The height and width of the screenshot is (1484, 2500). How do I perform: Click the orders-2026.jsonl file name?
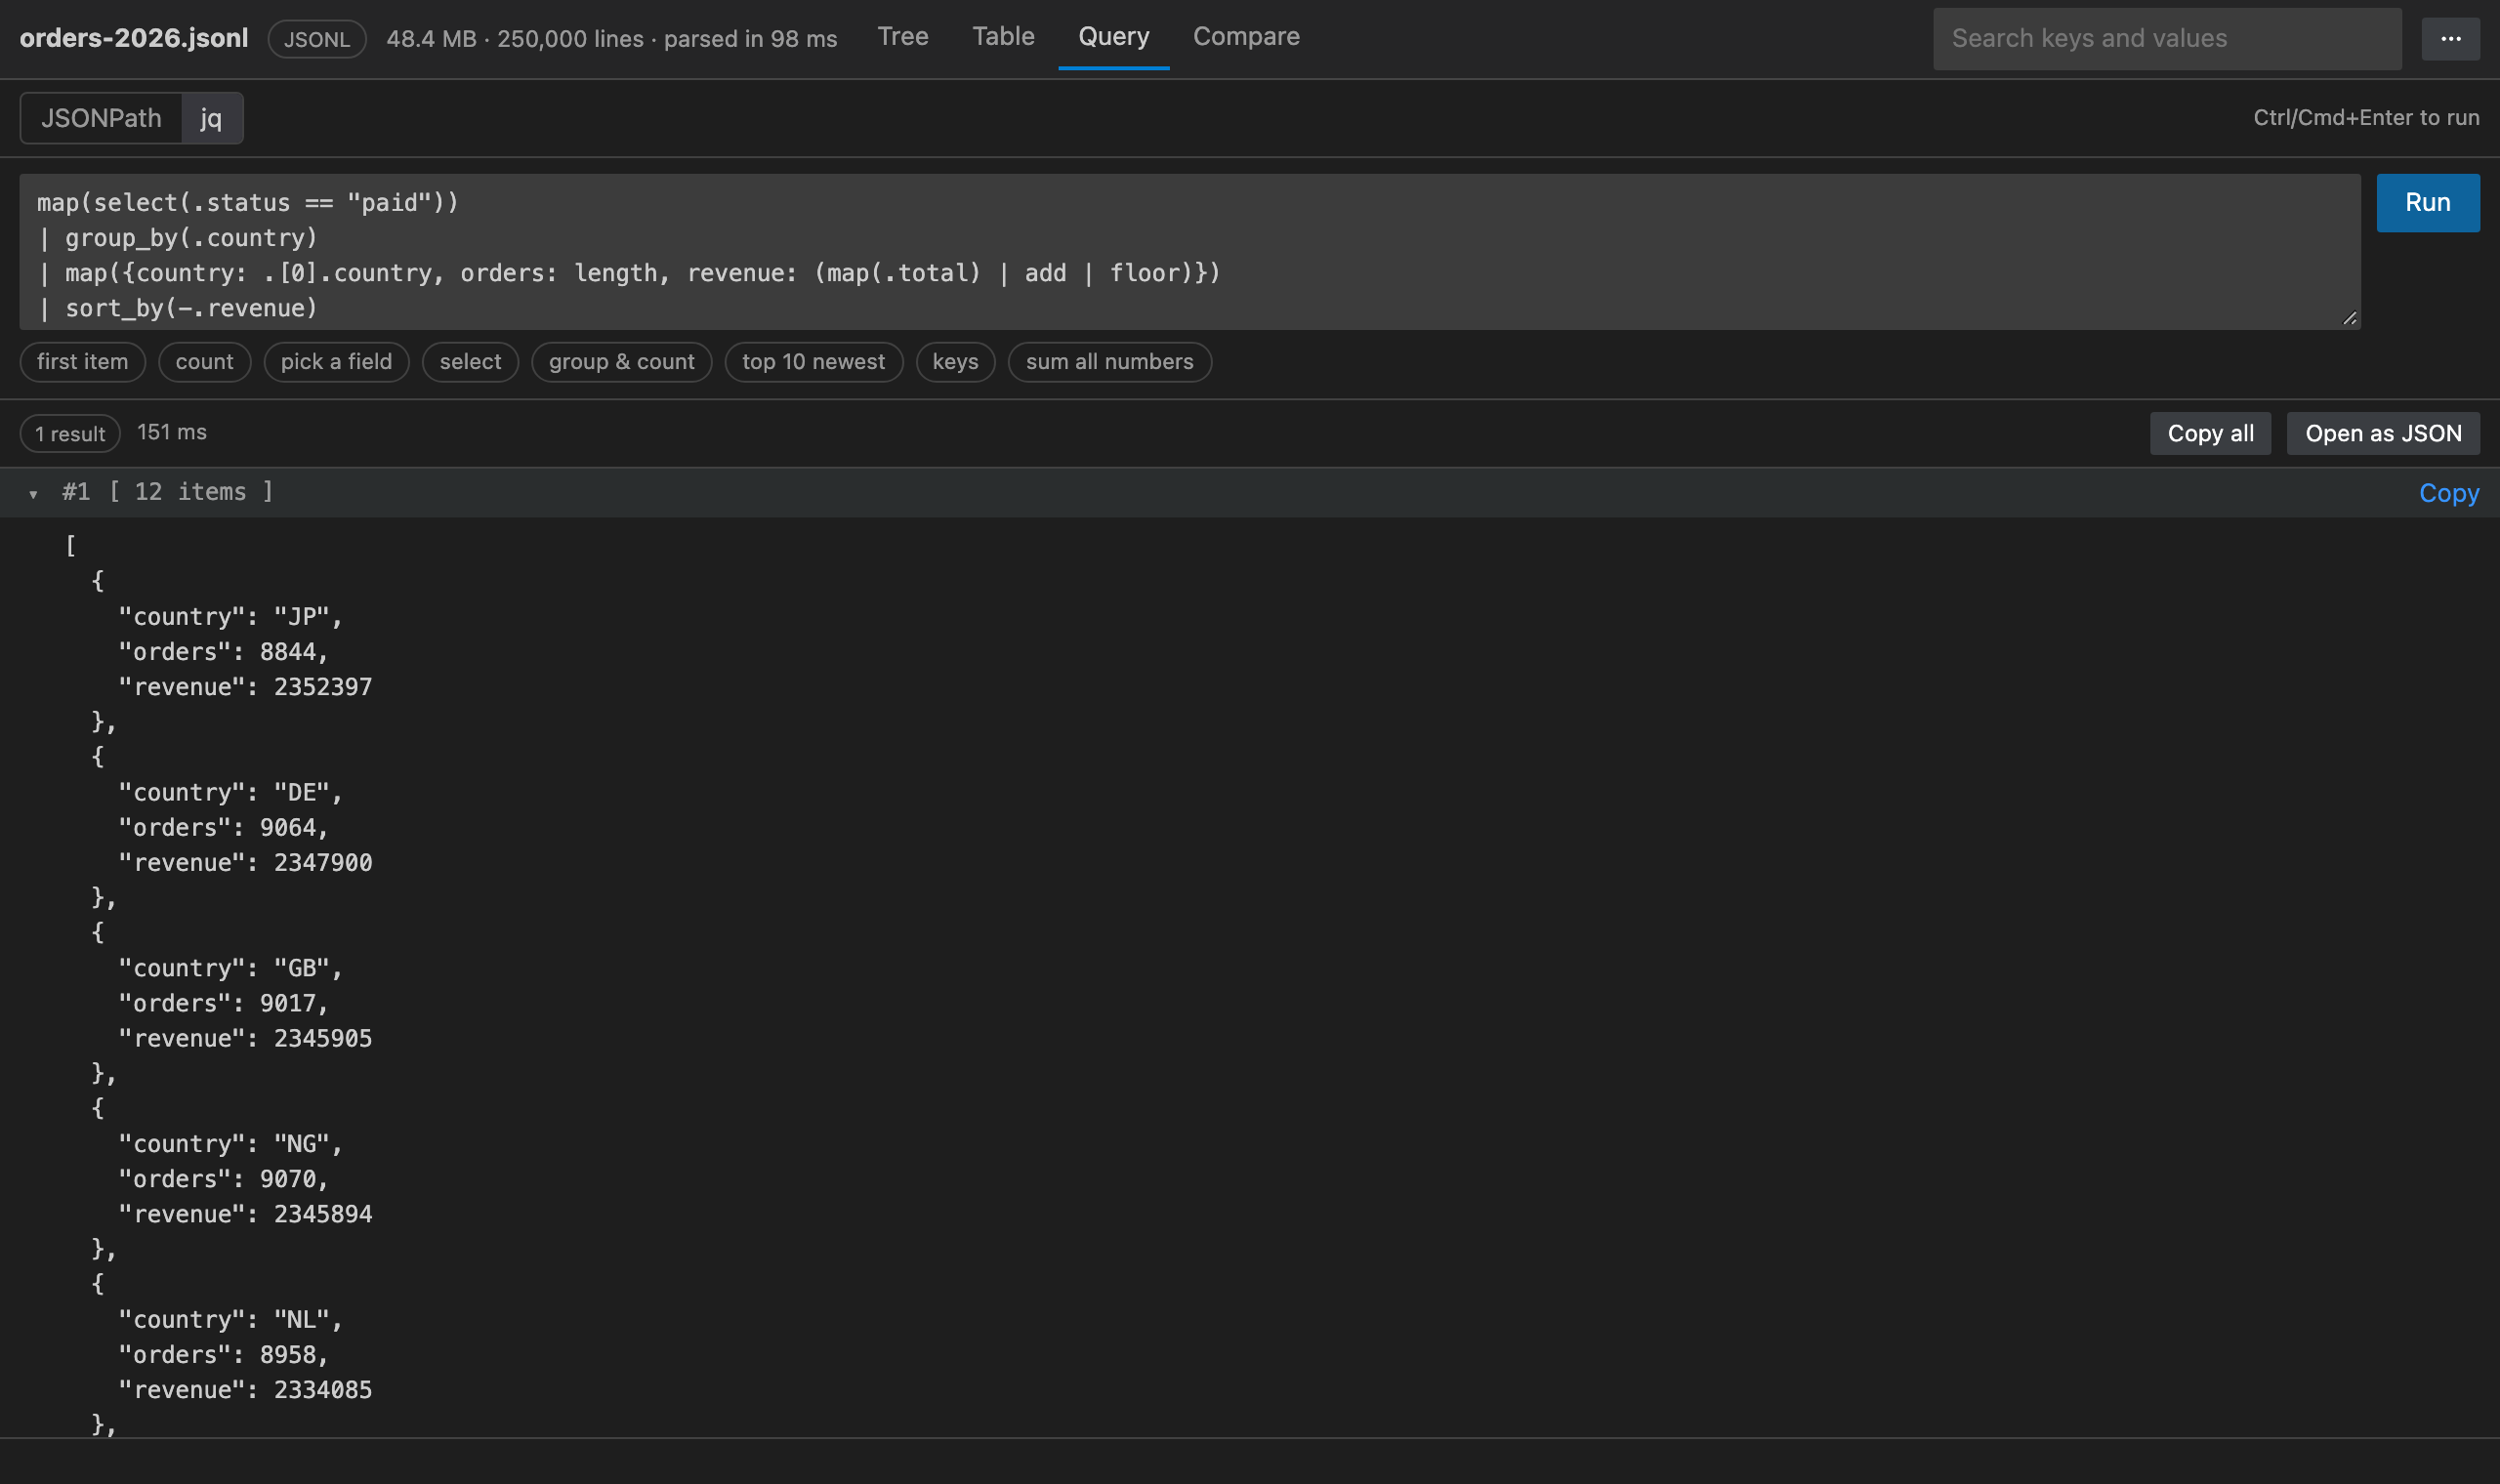point(134,38)
